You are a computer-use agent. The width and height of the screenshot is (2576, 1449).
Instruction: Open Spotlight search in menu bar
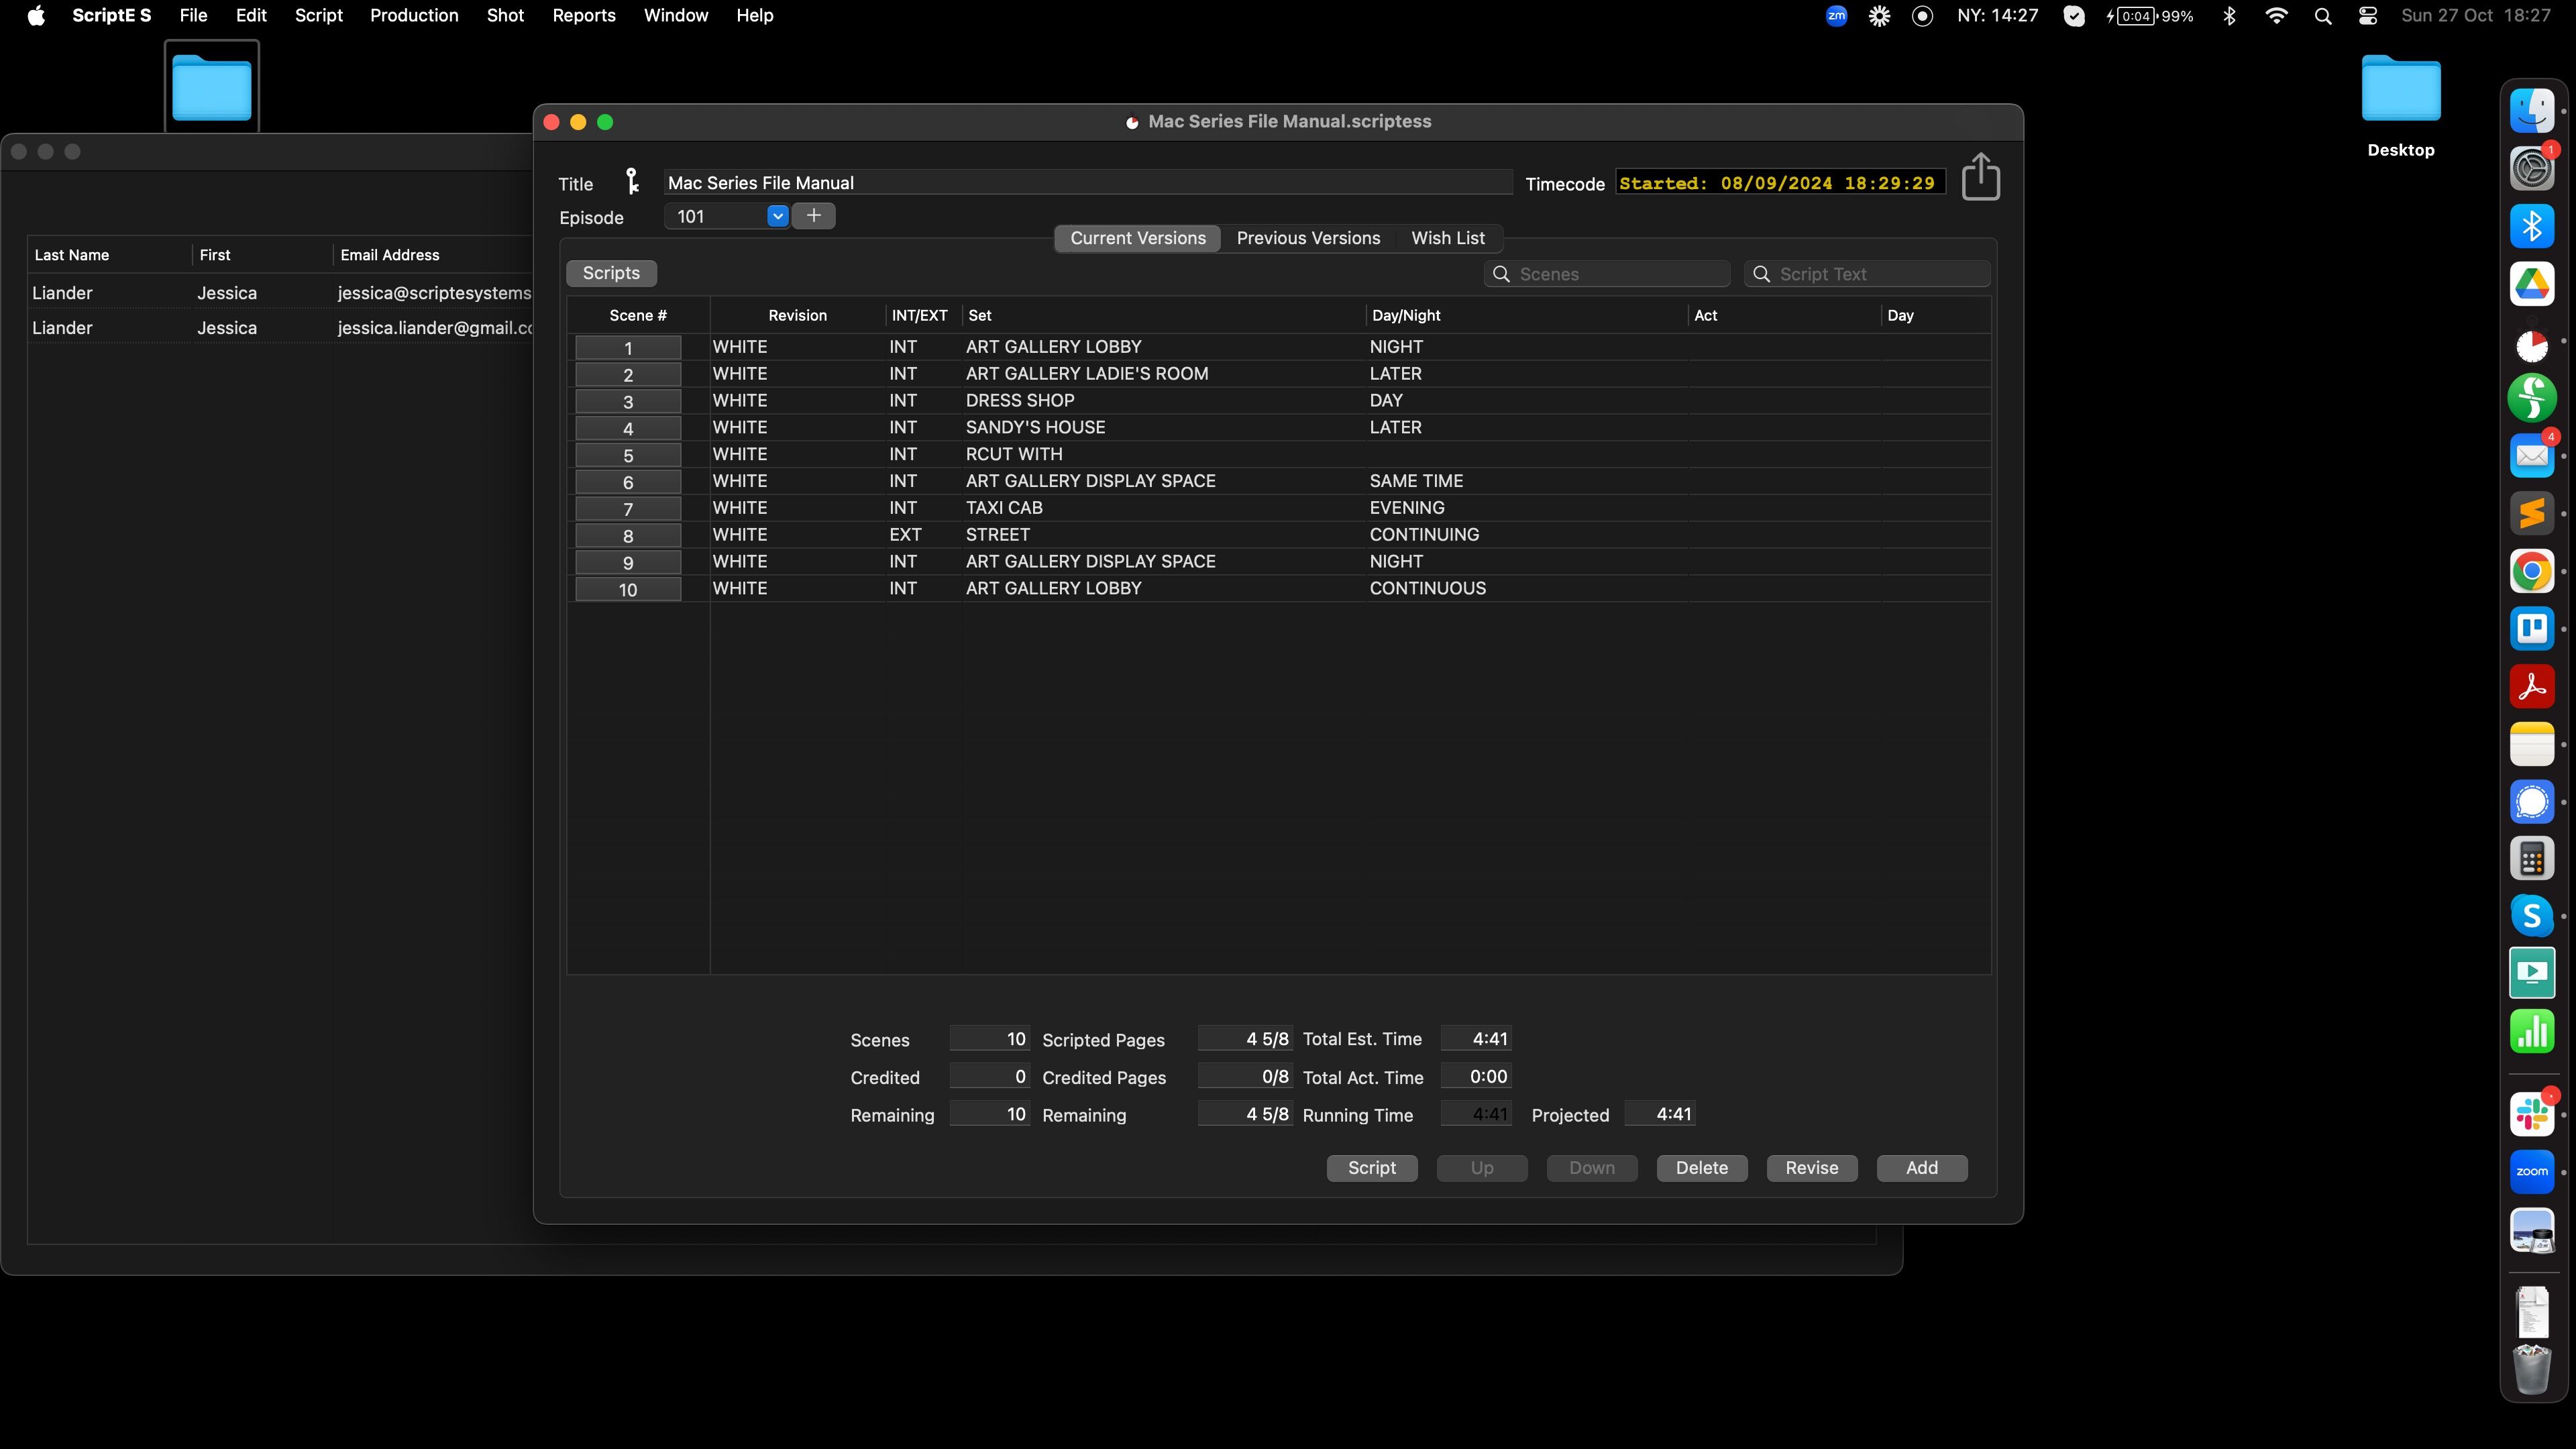pyautogui.click(x=2323, y=16)
